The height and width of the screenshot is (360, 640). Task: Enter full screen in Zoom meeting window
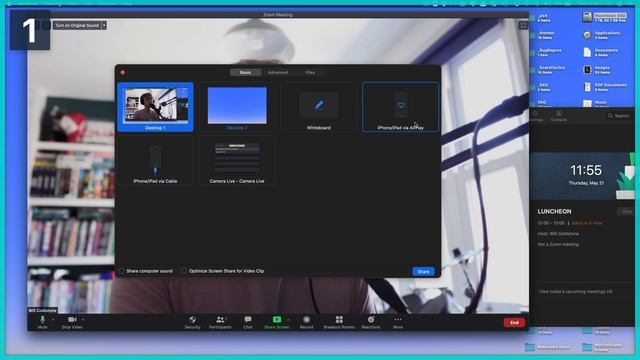point(523,25)
